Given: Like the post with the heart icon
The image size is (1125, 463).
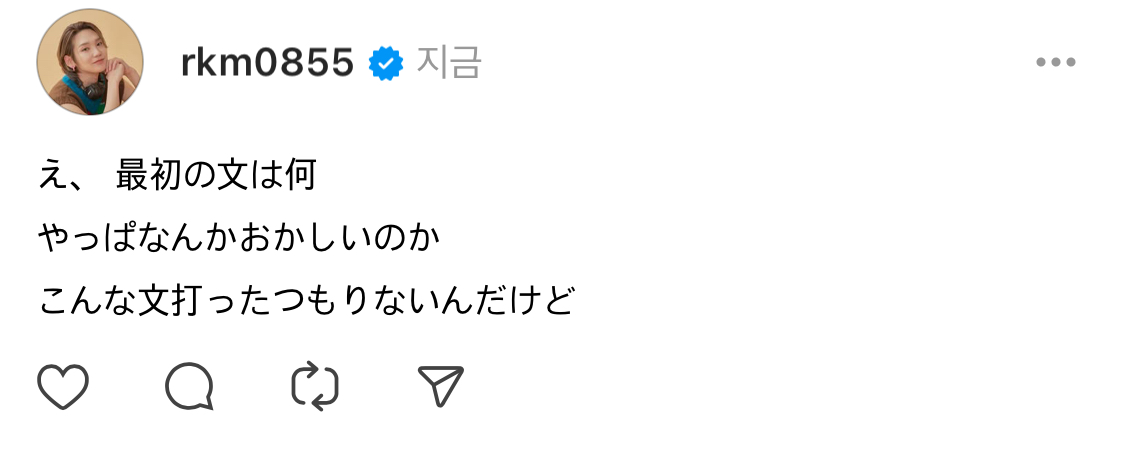Looking at the screenshot, I should click(63, 386).
